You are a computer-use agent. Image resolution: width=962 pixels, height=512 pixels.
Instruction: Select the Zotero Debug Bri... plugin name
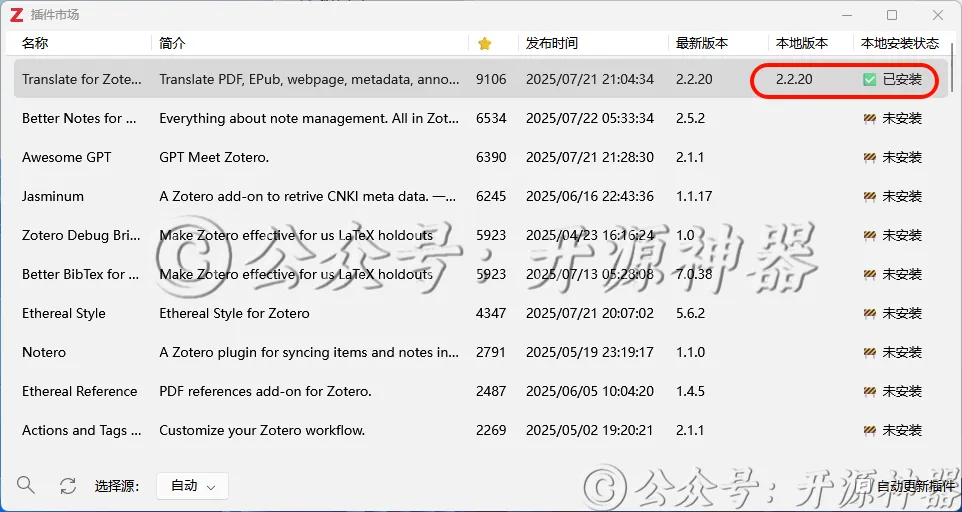pyautogui.click(x=81, y=235)
